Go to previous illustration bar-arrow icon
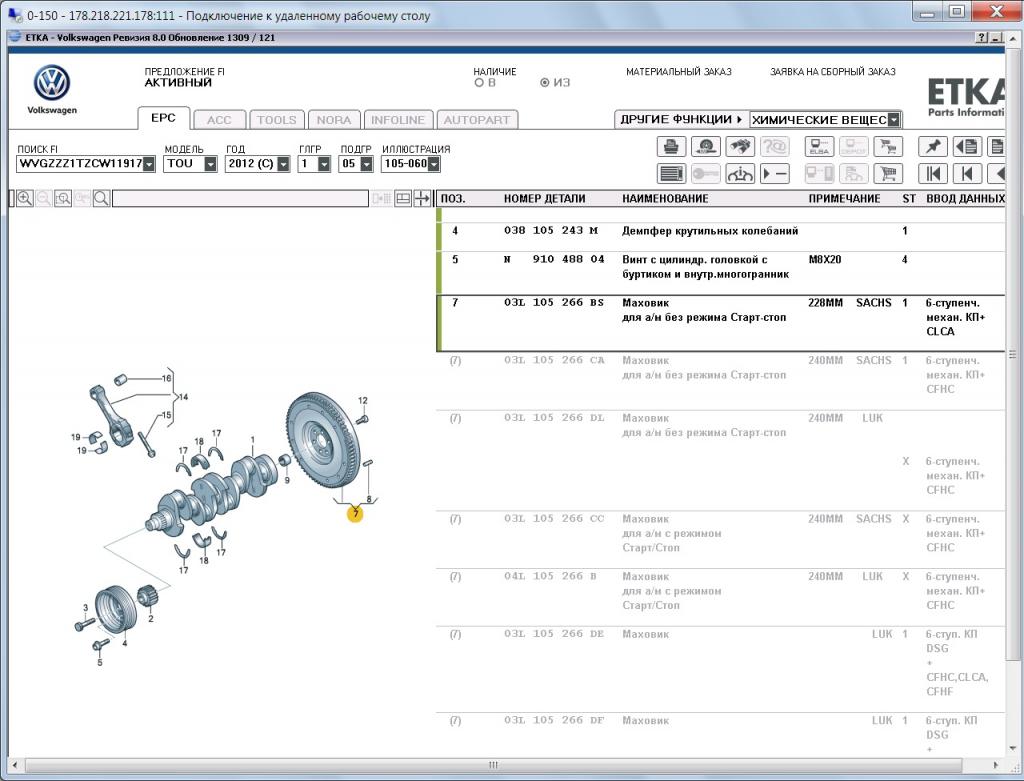Viewport: 1024px width, 781px height. click(967, 174)
